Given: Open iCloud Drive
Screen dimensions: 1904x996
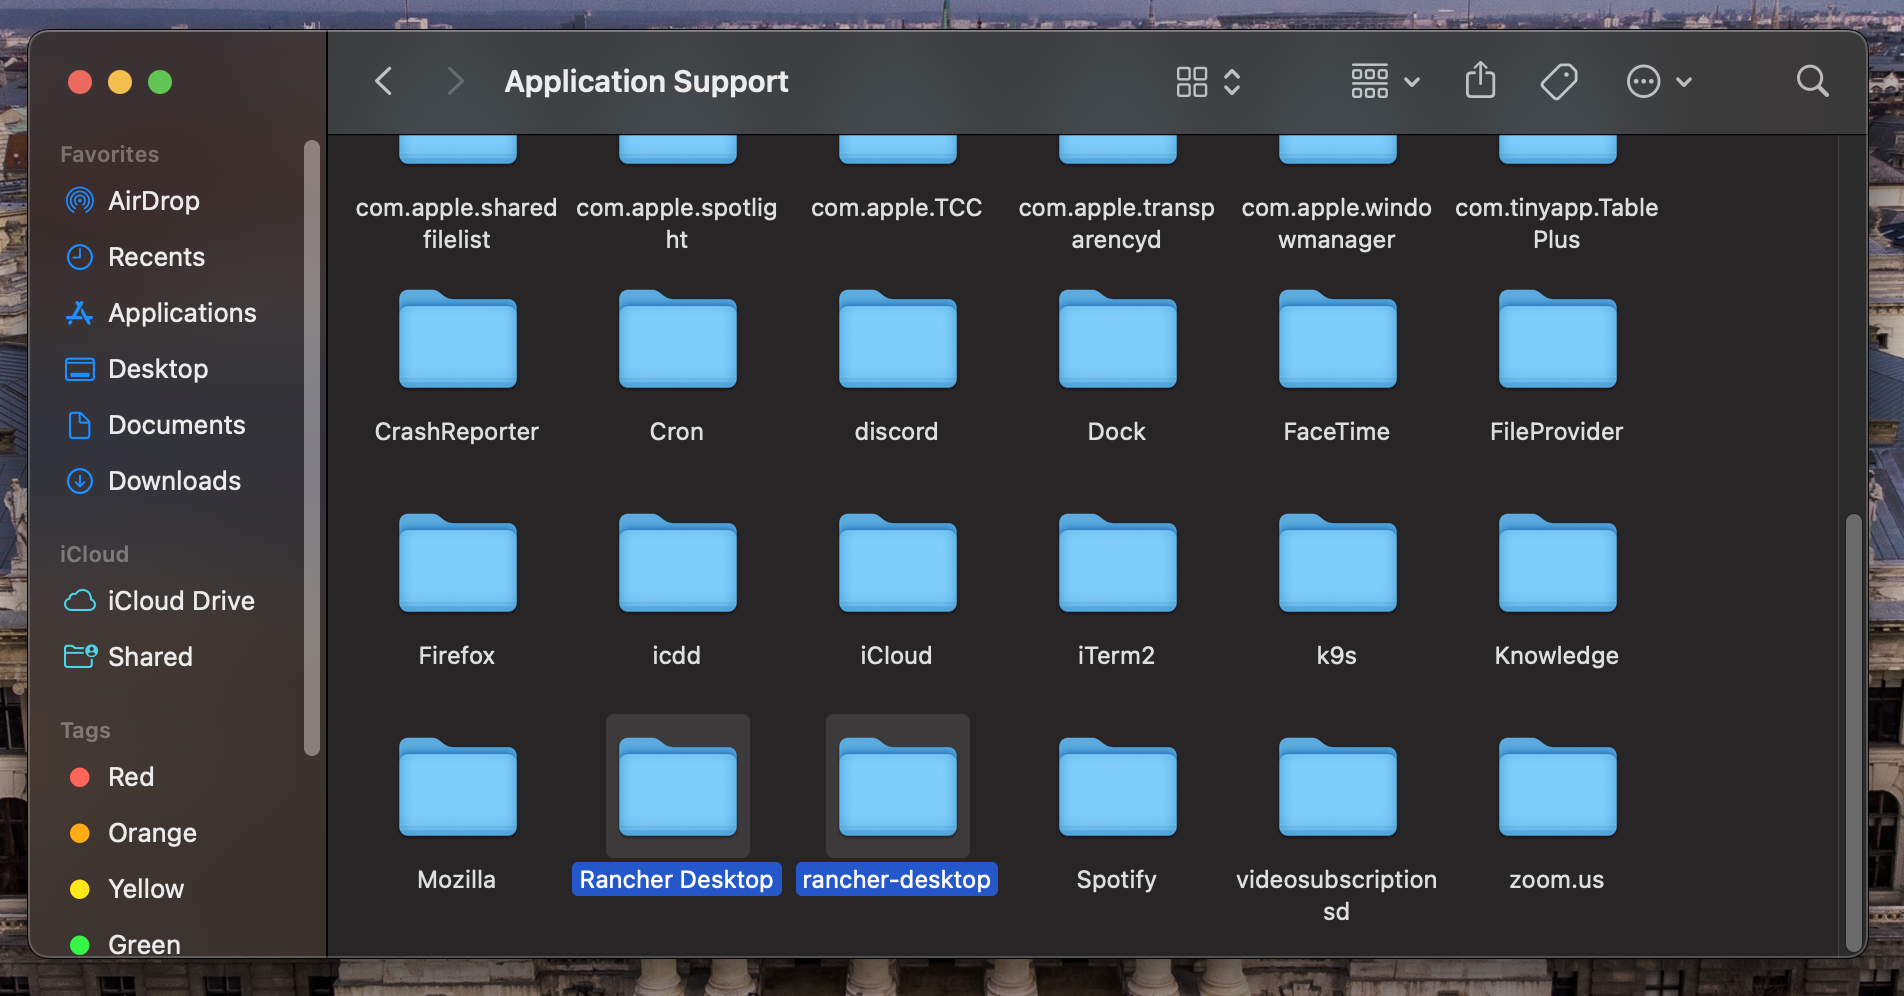Looking at the screenshot, I should 181,600.
